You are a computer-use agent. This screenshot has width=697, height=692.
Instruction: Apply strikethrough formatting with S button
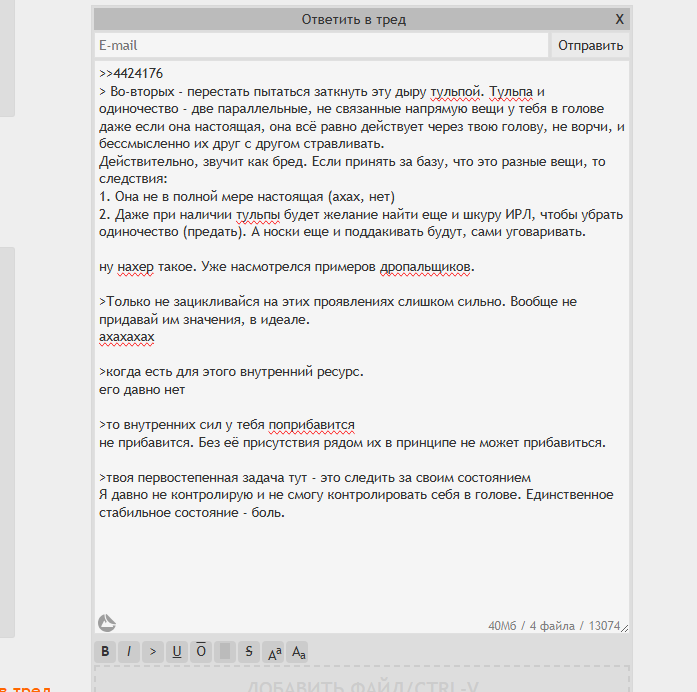coord(249,652)
